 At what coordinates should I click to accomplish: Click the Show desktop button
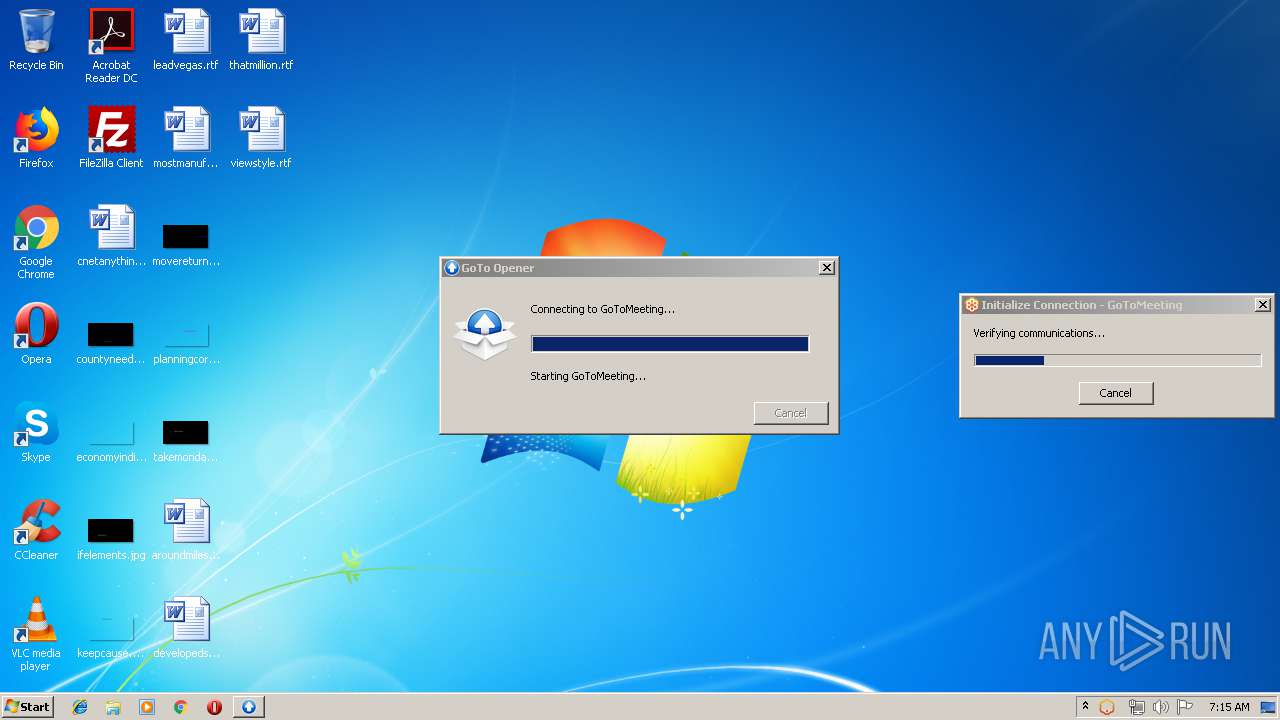click(x=1268, y=707)
